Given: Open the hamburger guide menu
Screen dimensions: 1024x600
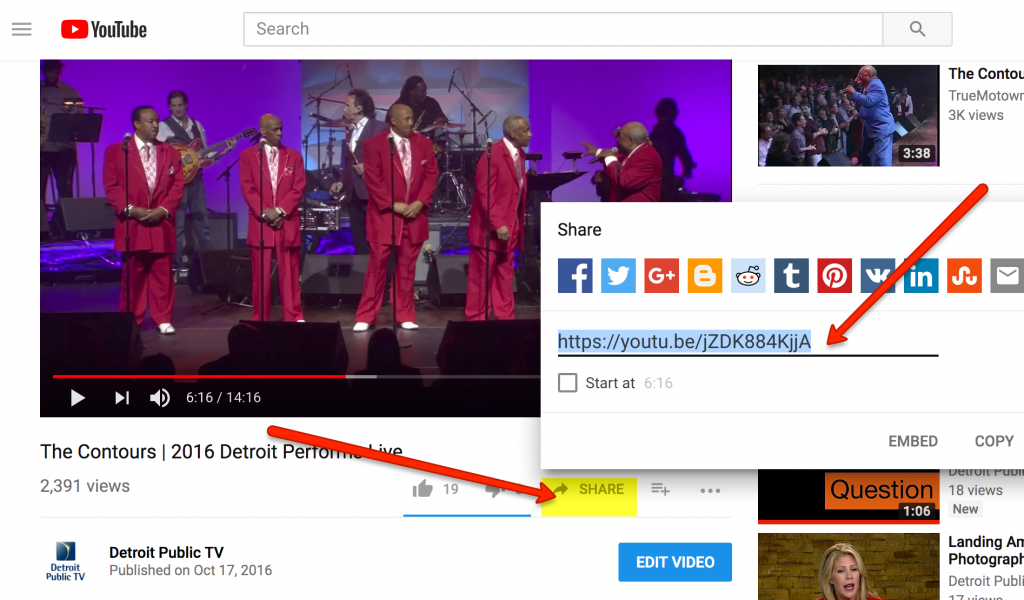Looking at the screenshot, I should (22, 29).
